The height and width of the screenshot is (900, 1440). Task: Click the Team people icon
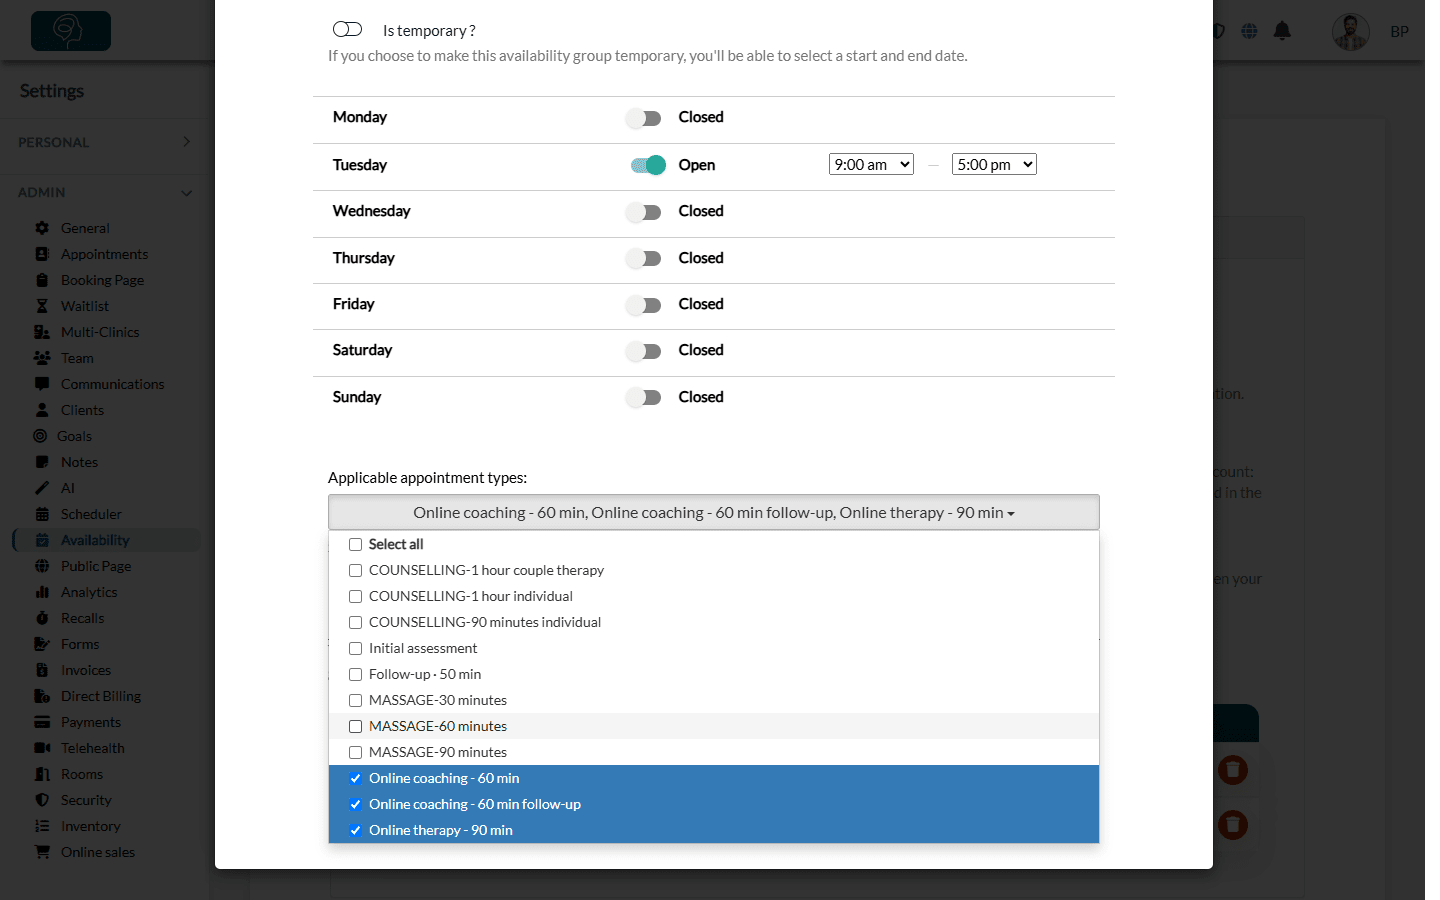pos(42,358)
